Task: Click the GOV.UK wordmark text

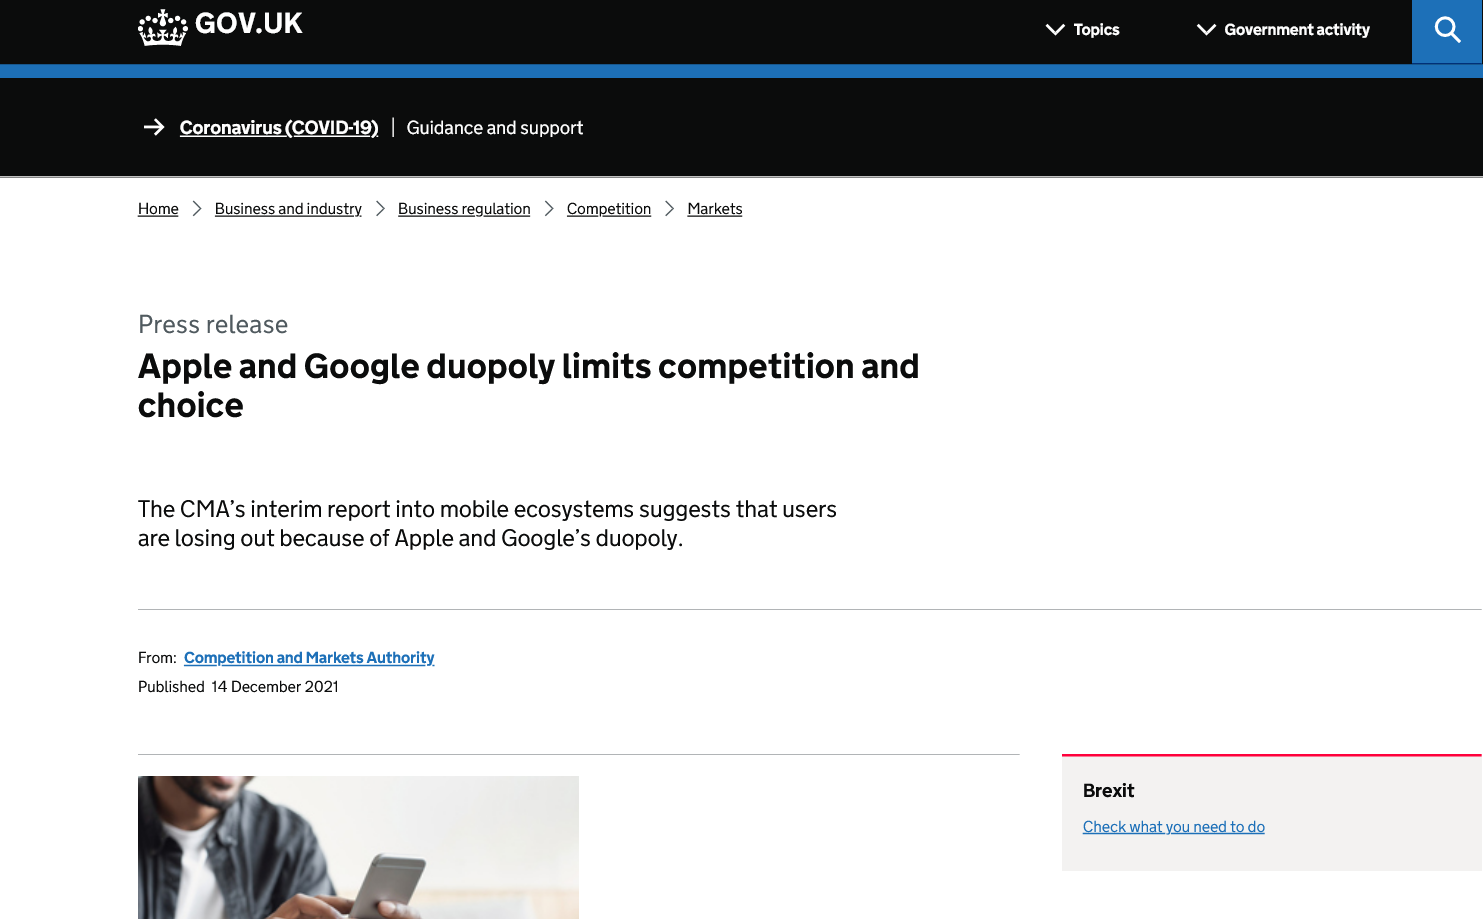Action: click(249, 24)
